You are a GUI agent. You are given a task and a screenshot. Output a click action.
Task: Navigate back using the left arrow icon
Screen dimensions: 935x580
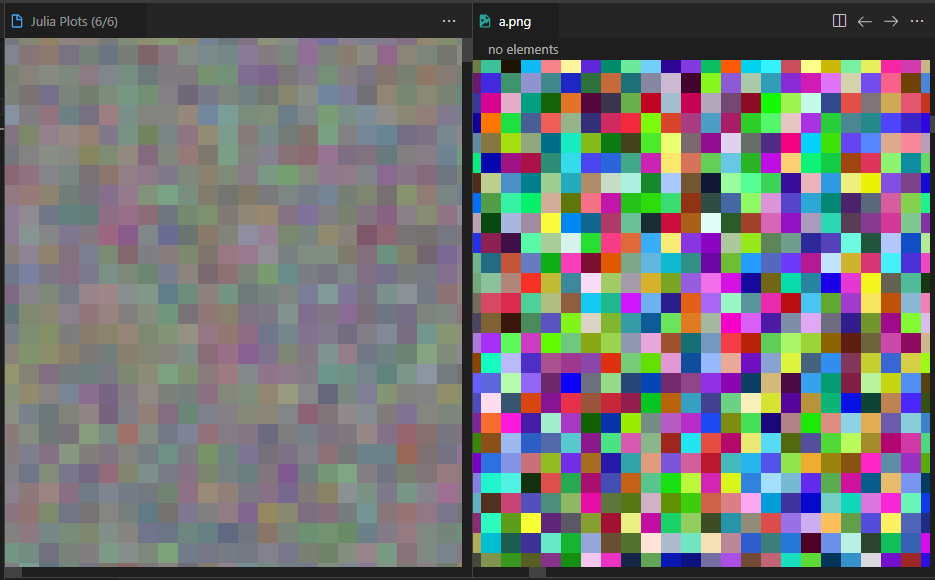click(865, 20)
